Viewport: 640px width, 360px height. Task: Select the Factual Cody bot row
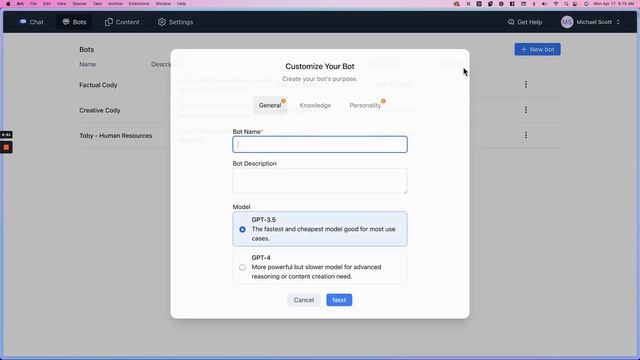pyautogui.click(x=98, y=85)
